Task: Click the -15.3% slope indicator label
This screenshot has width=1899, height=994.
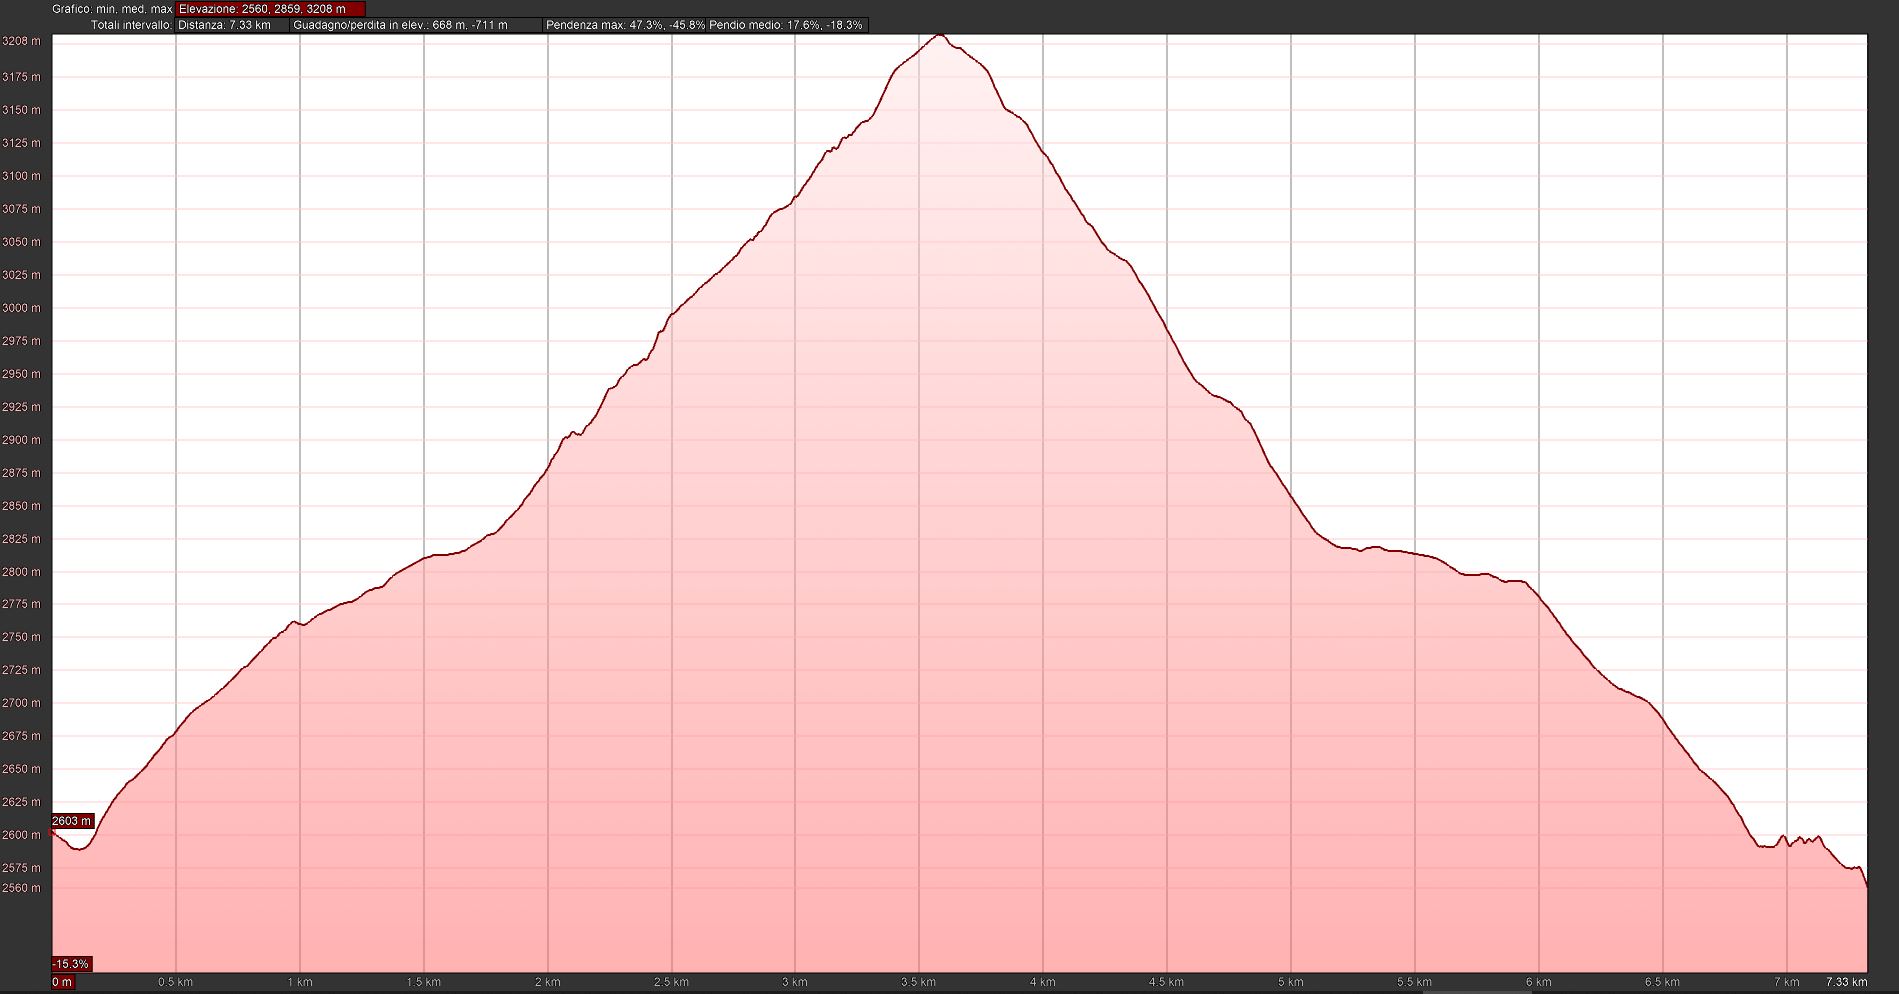Action: coord(72,964)
